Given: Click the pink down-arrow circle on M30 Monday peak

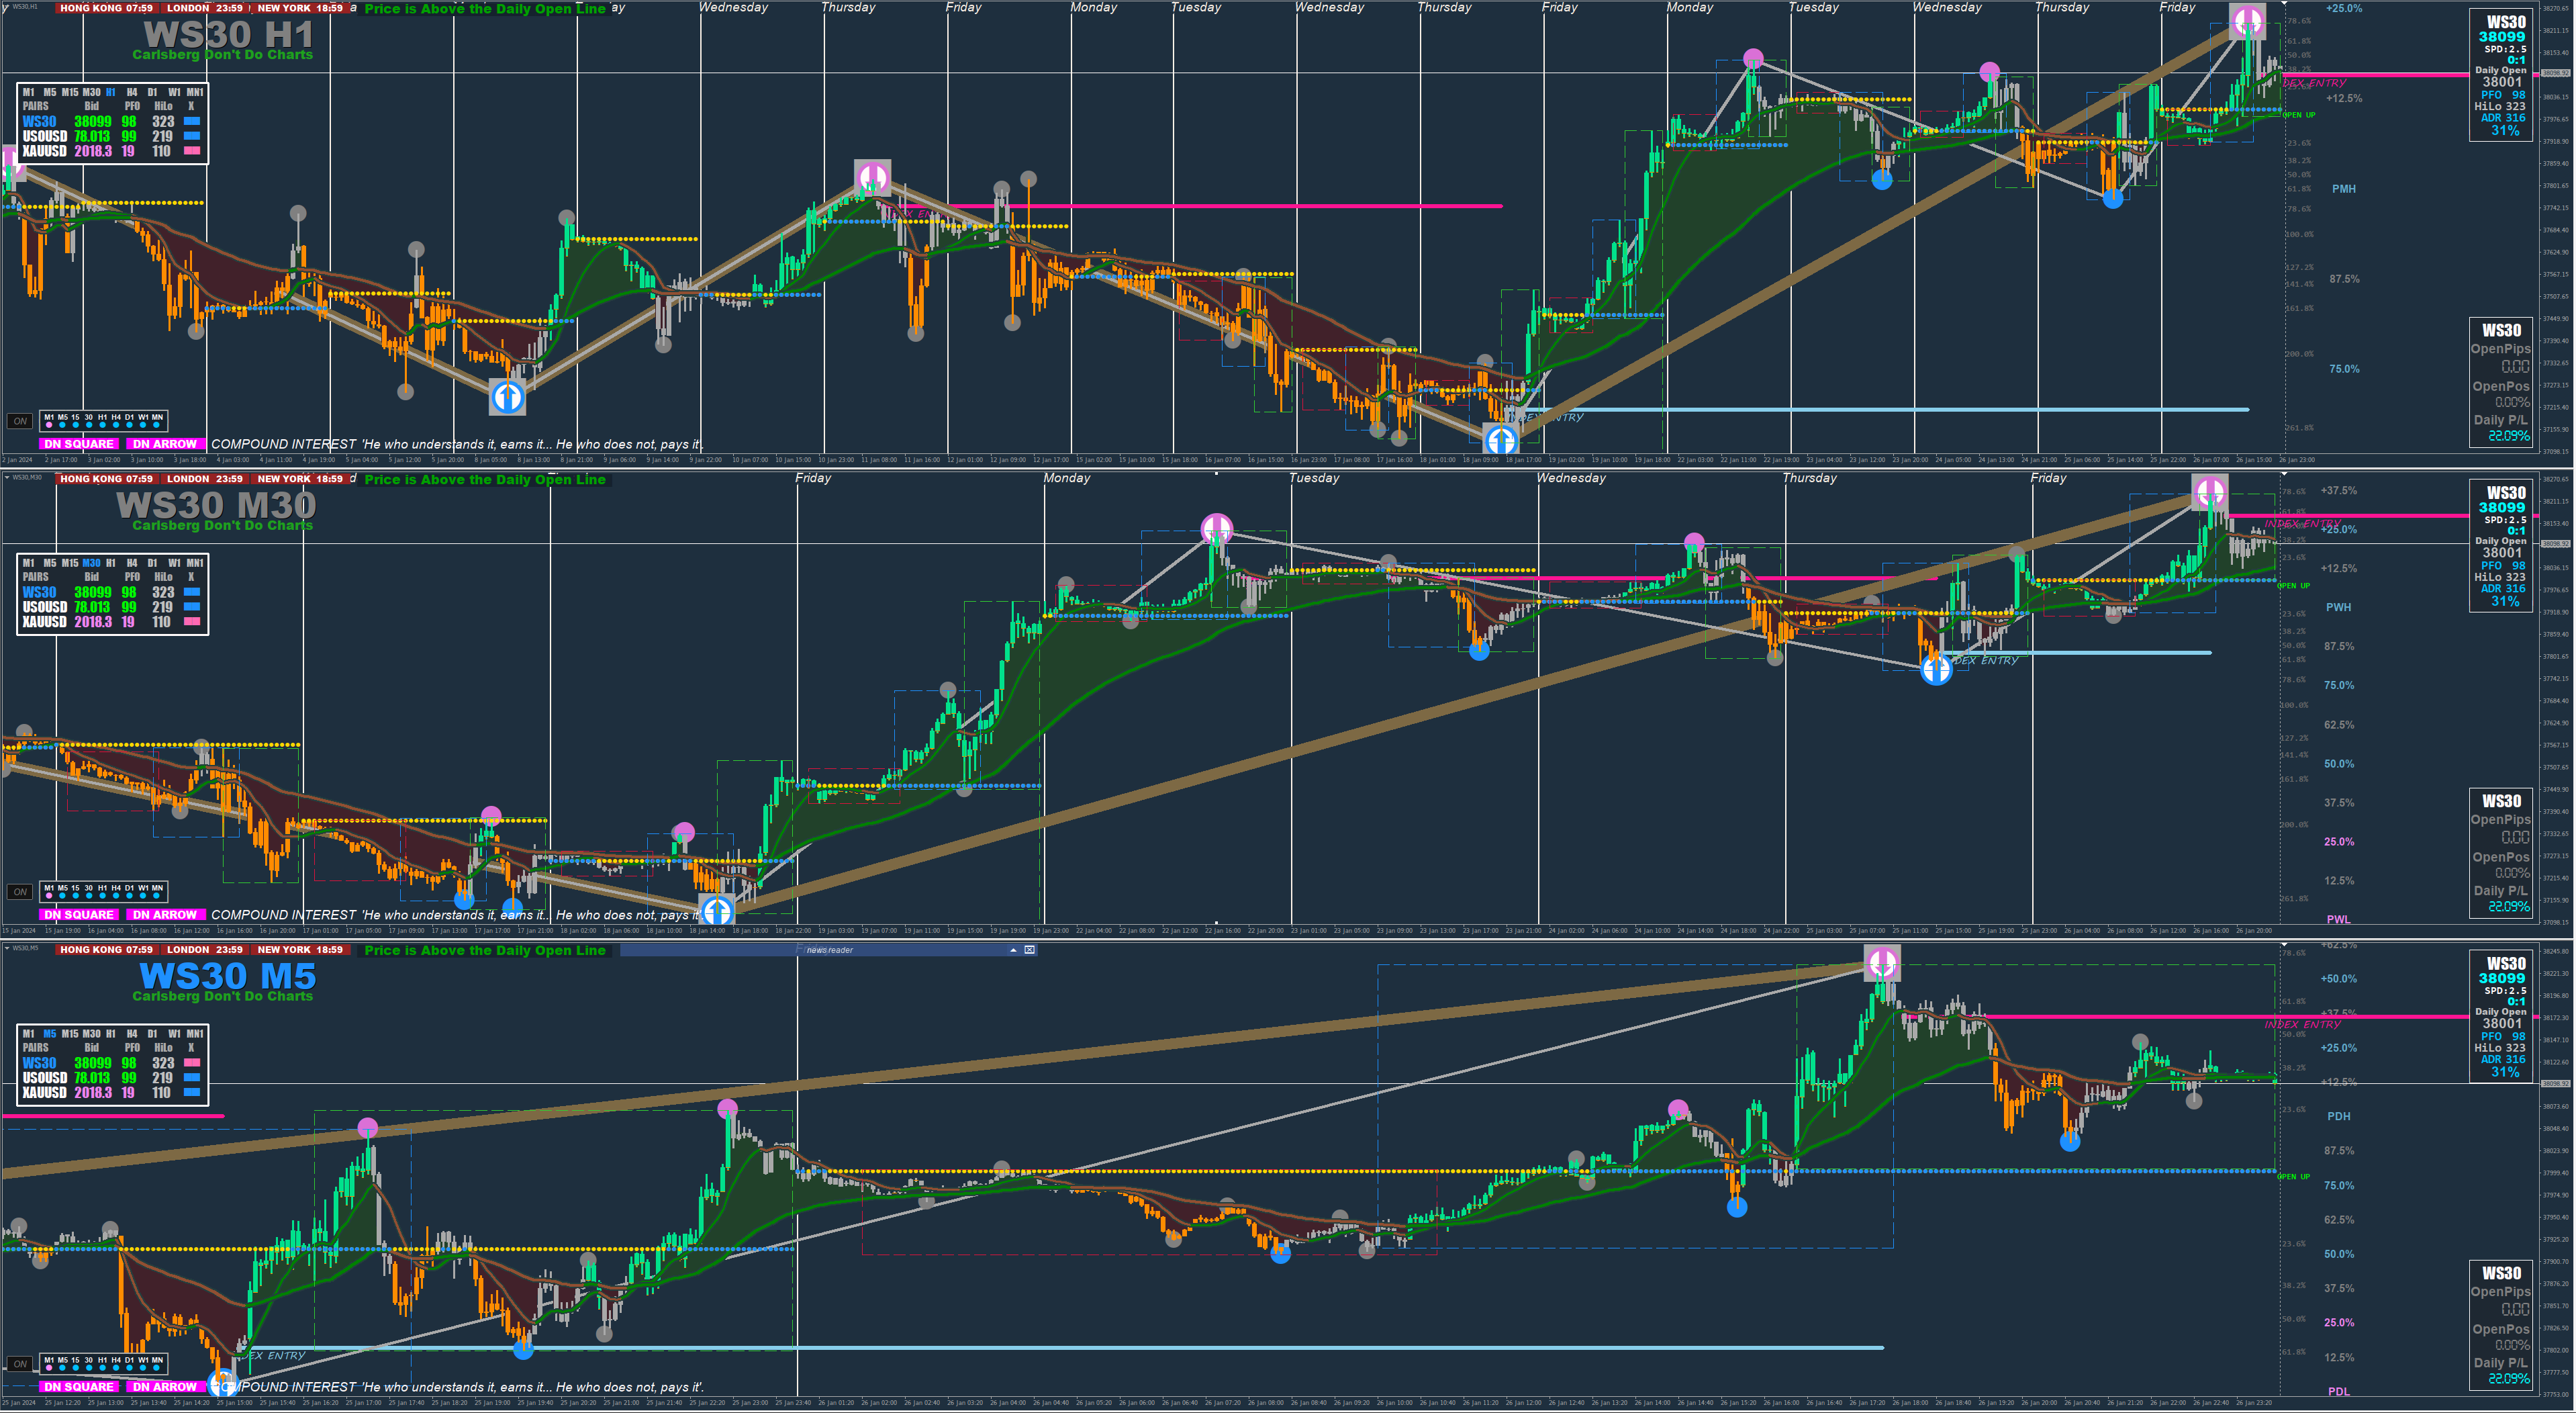Looking at the screenshot, I should pos(1216,528).
